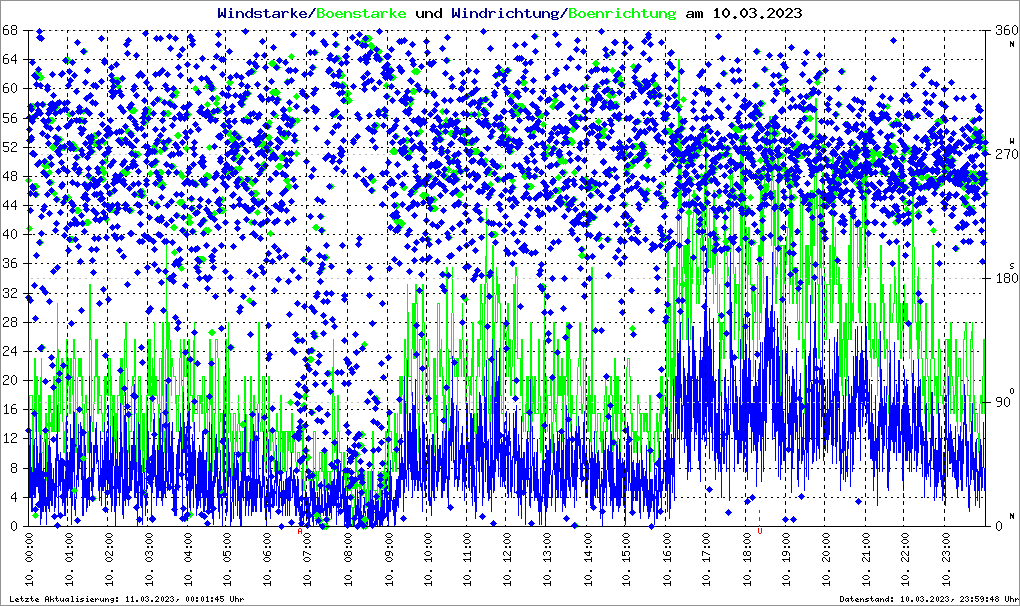This screenshot has width=1020, height=606.
Task: Click the green Boenstarke title word
Action: coord(362,13)
